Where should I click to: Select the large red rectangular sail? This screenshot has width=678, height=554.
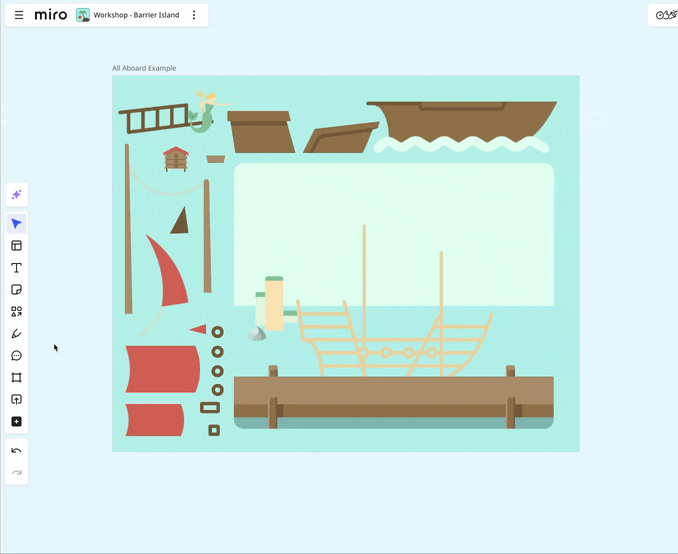pos(163,369)
